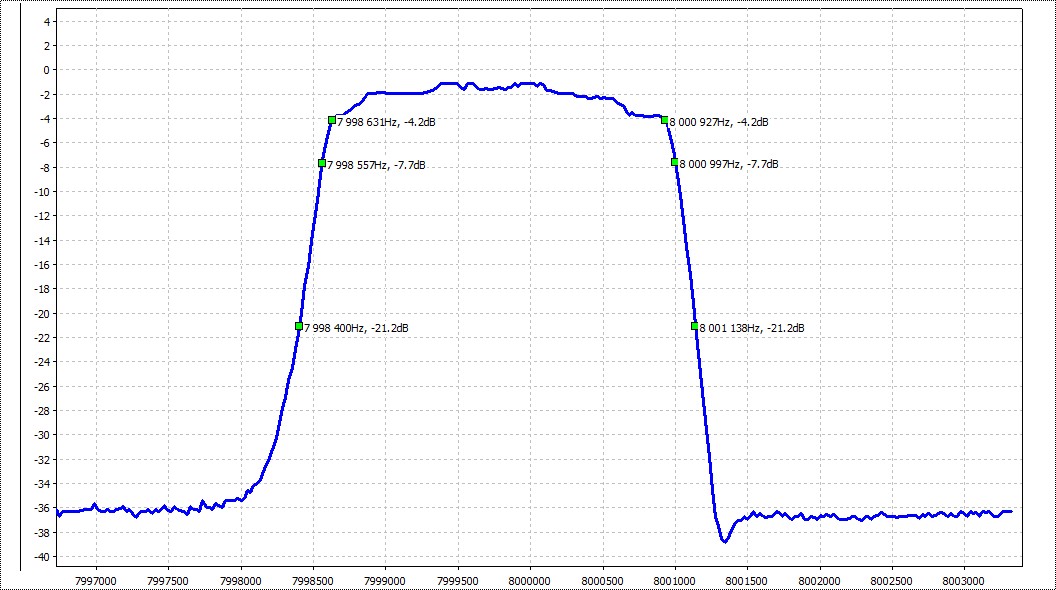Click the curve's lowest dip near 8001300
The width and height of the screenshot is (1056, 590).
pos(725,540)
